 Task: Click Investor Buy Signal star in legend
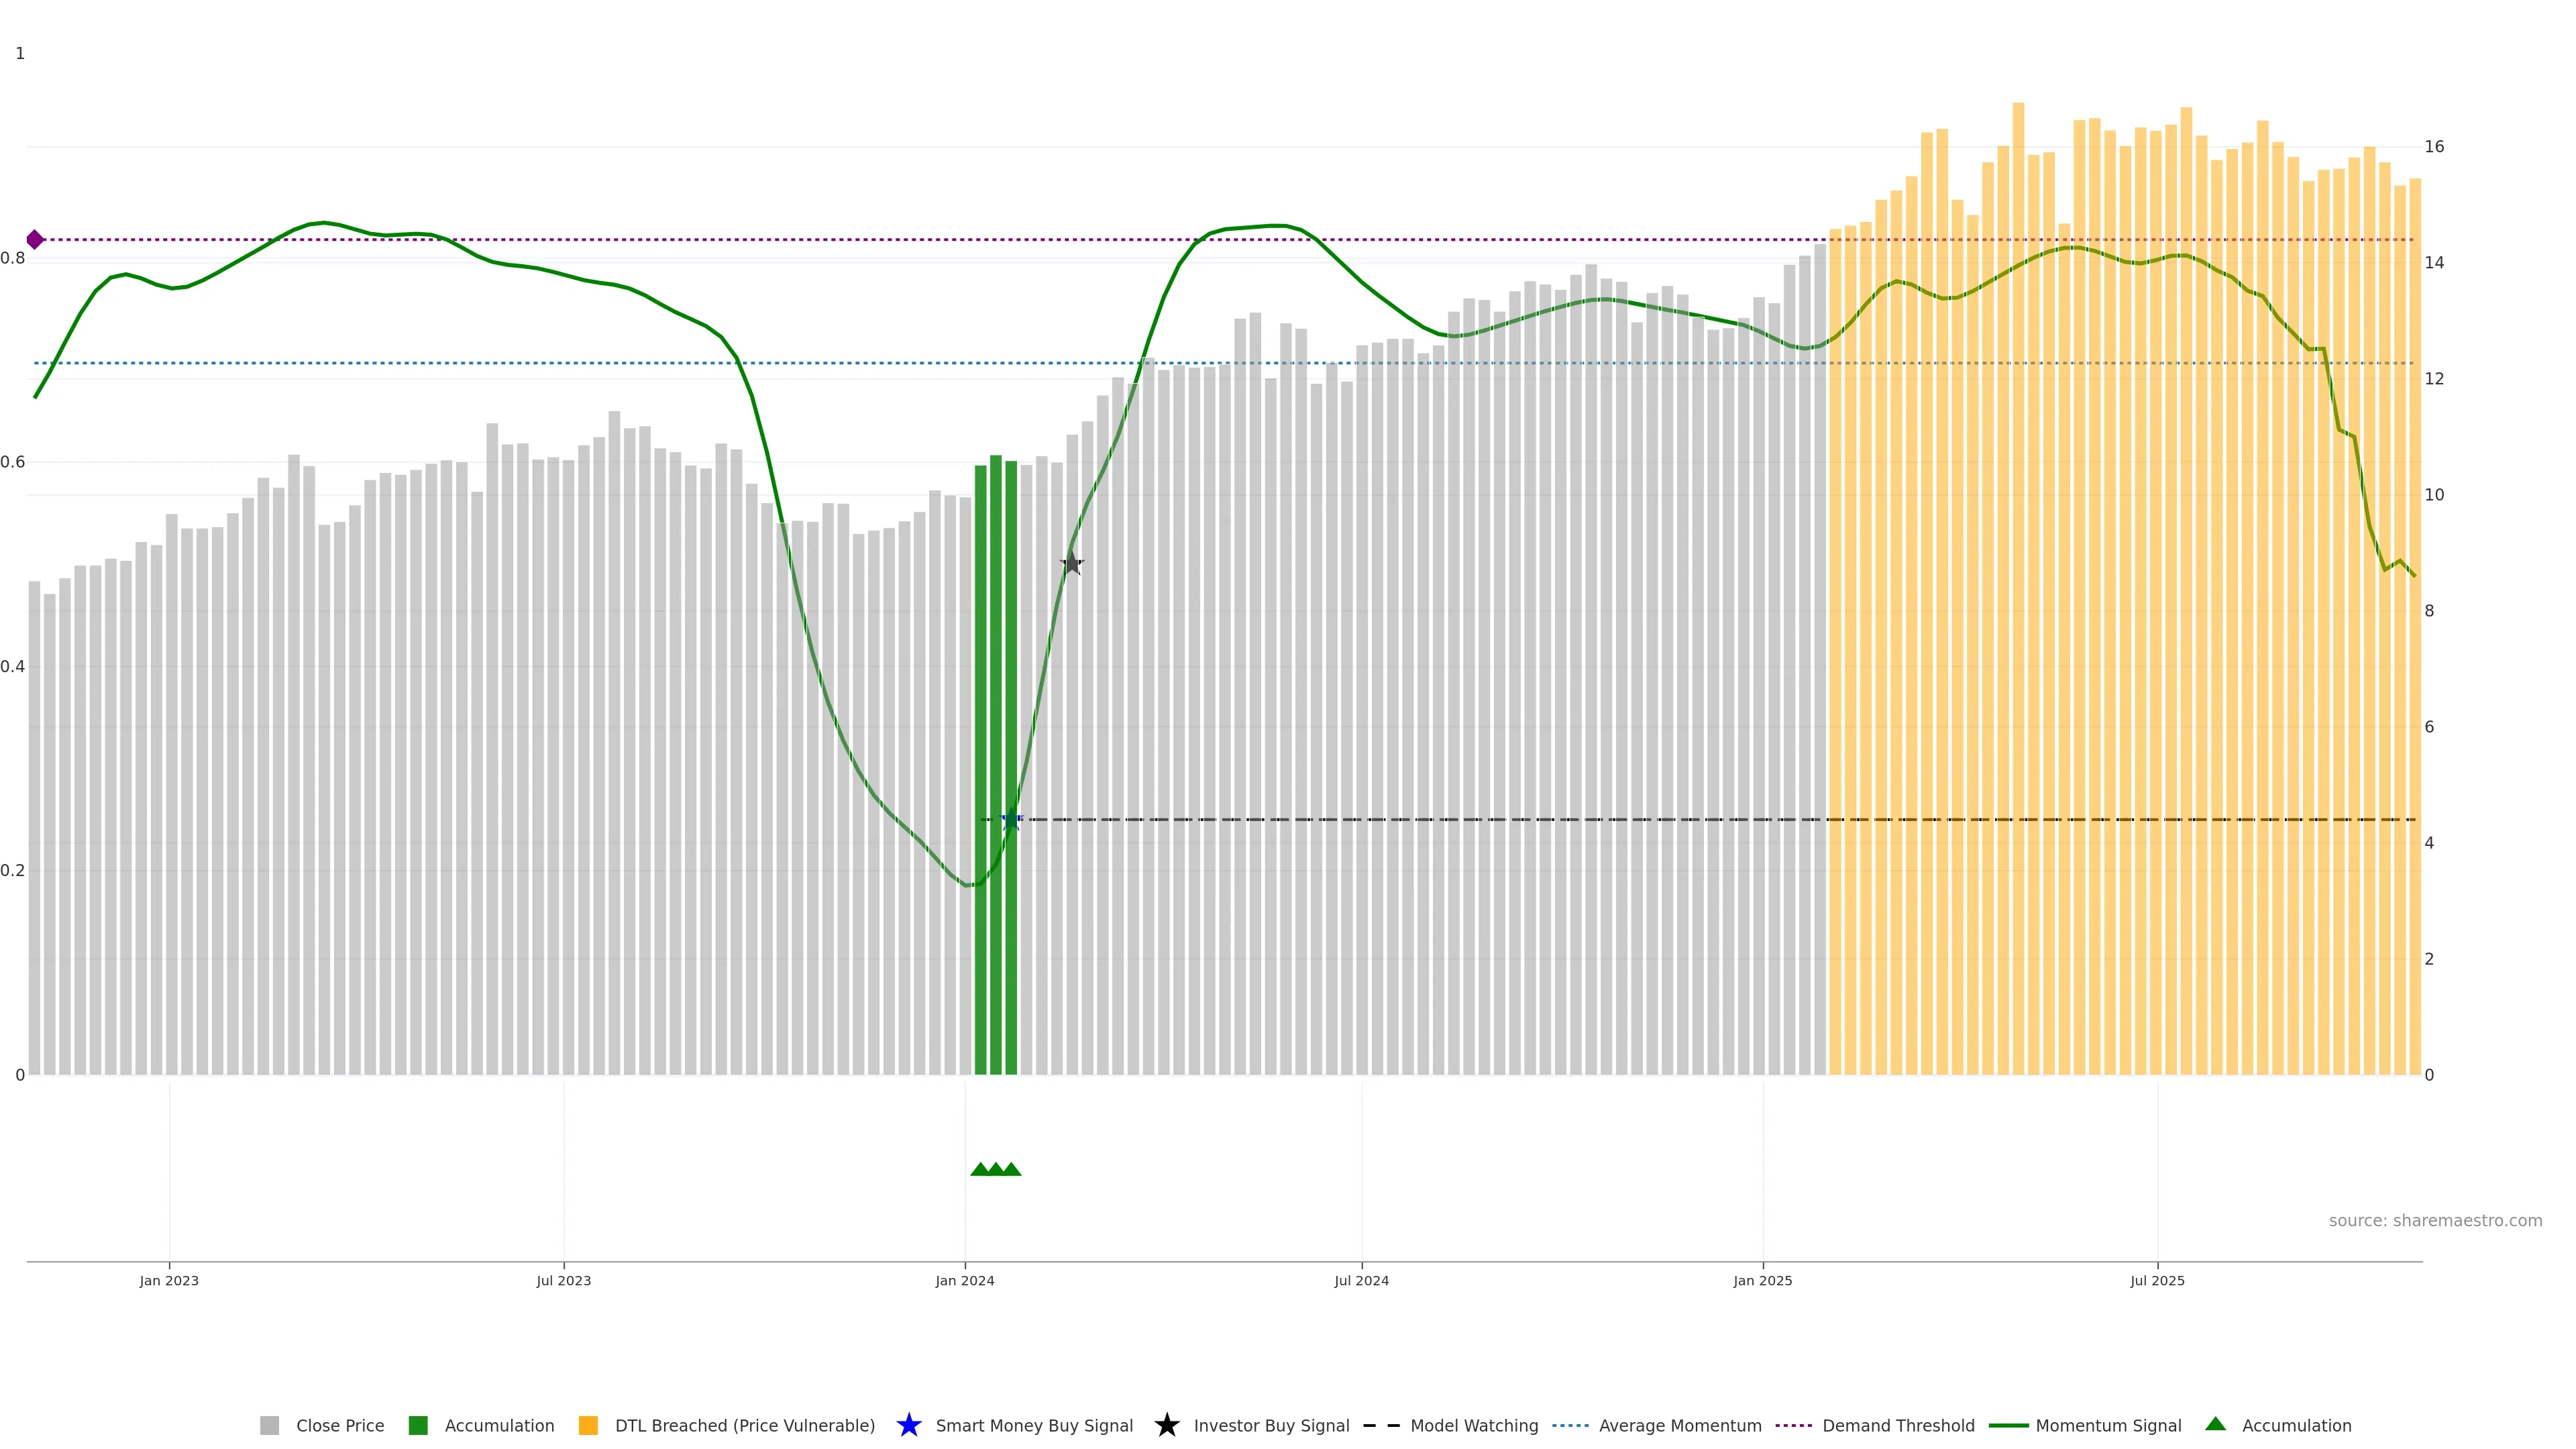(x=1167, y=1425)
